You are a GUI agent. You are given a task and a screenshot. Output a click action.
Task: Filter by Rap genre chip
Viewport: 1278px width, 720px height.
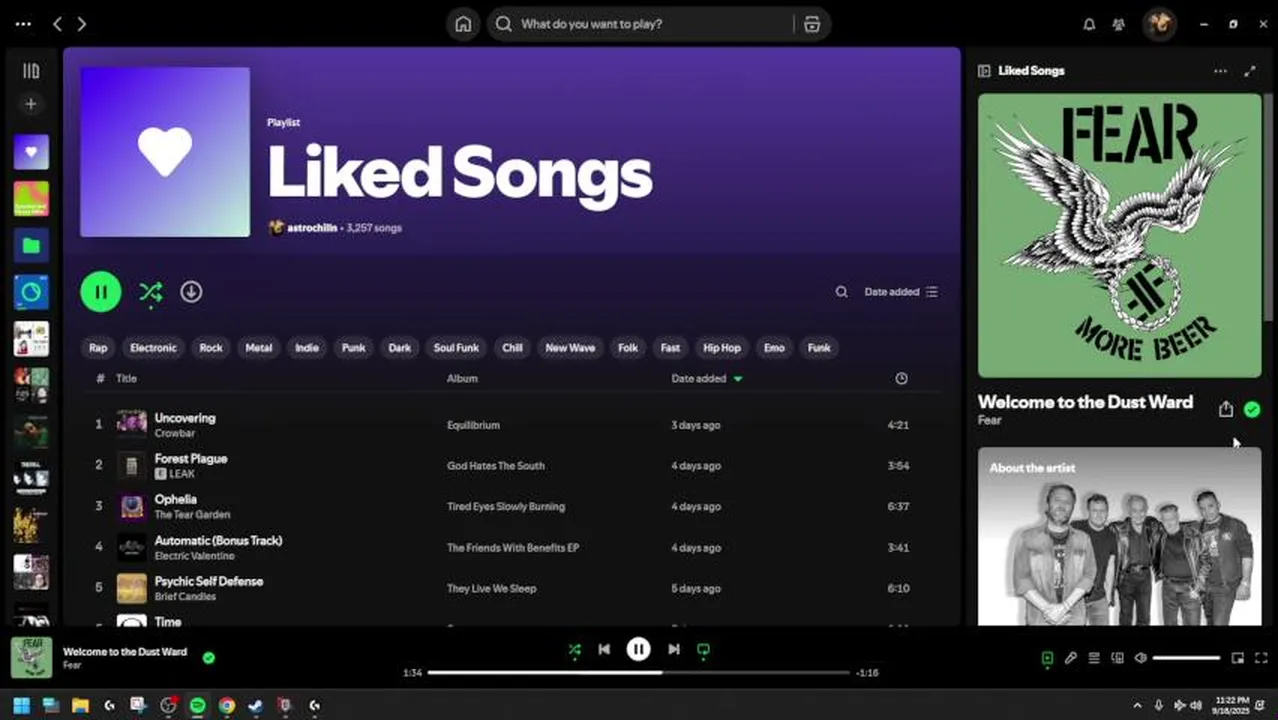pyautogui.click(x=98, y=348)
